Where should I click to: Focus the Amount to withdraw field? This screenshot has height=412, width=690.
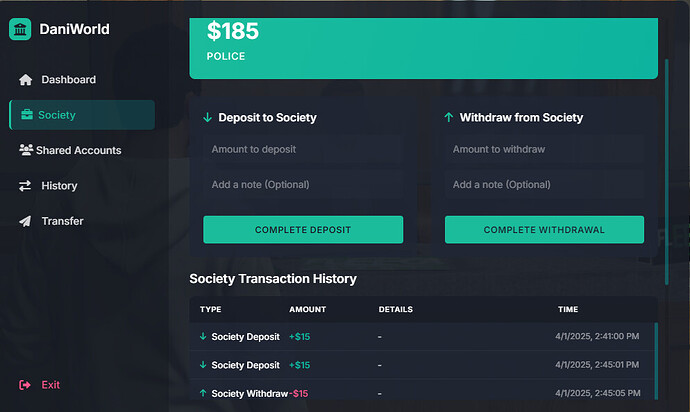tap(544, 149)
